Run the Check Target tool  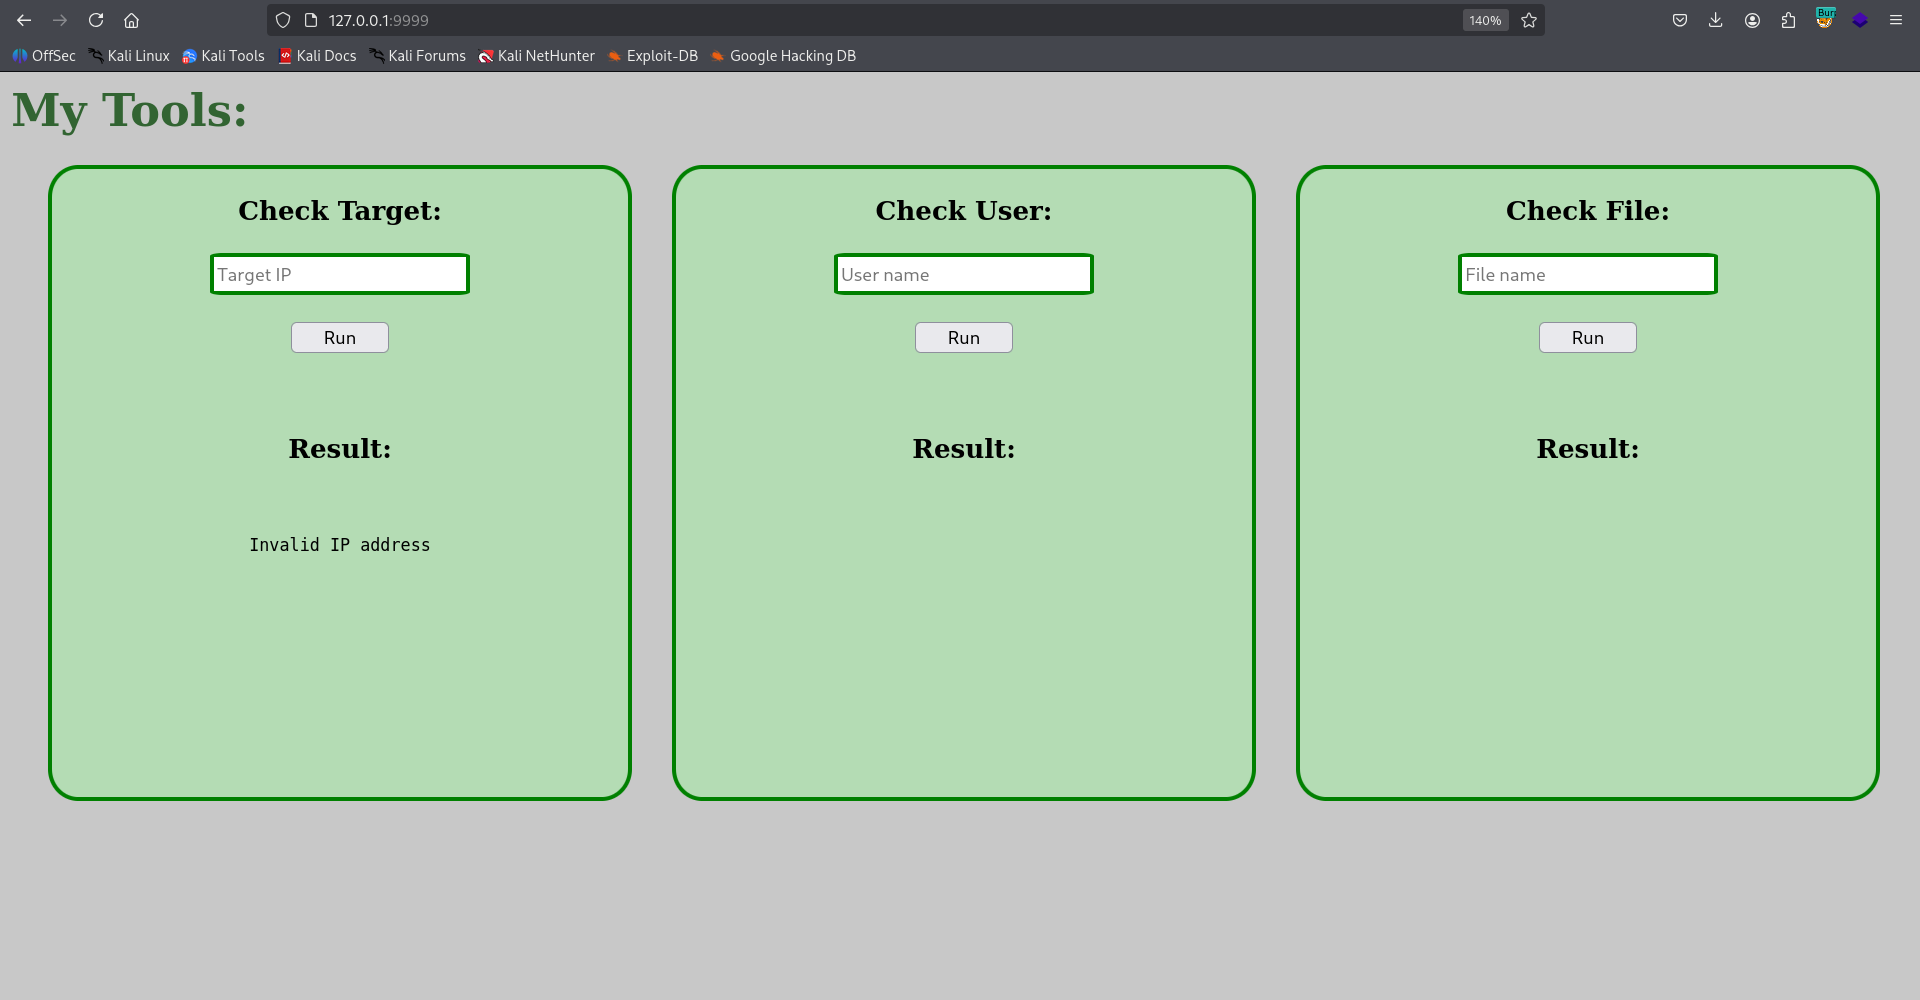pyautogui.click(x=339, y=337)
